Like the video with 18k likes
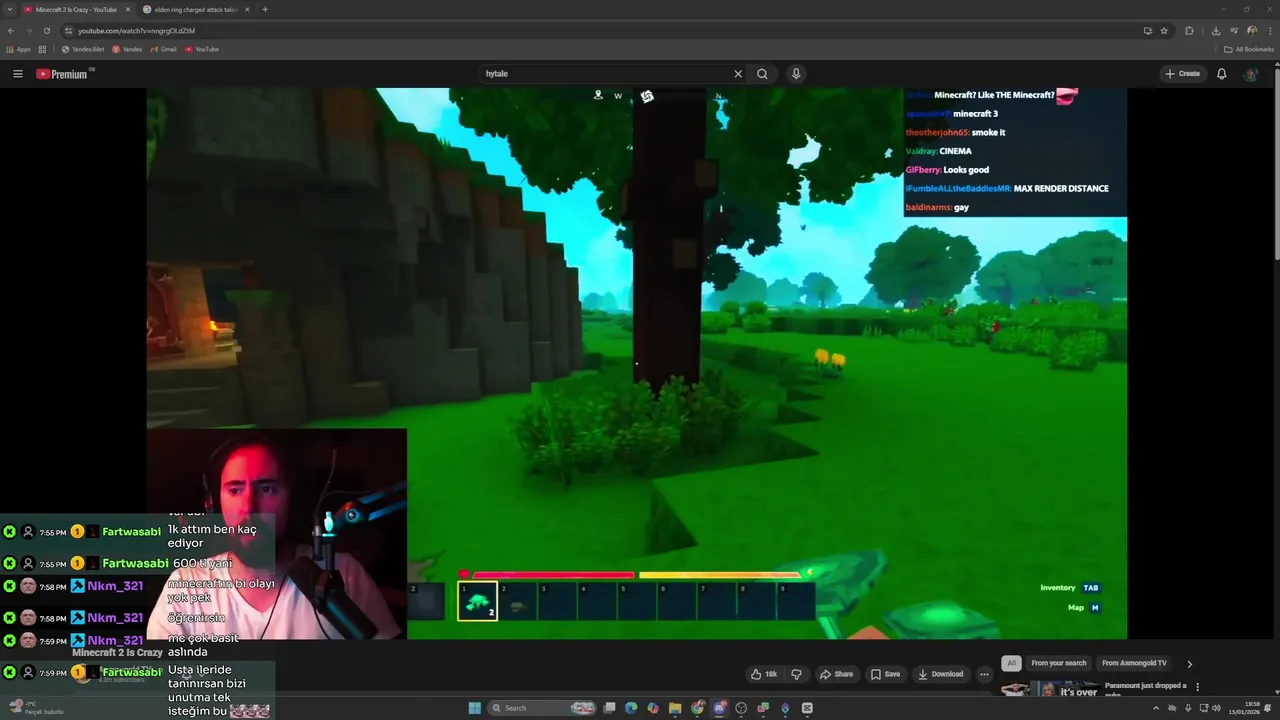This screenshot has height=720, width=1280. pos(764,674)
